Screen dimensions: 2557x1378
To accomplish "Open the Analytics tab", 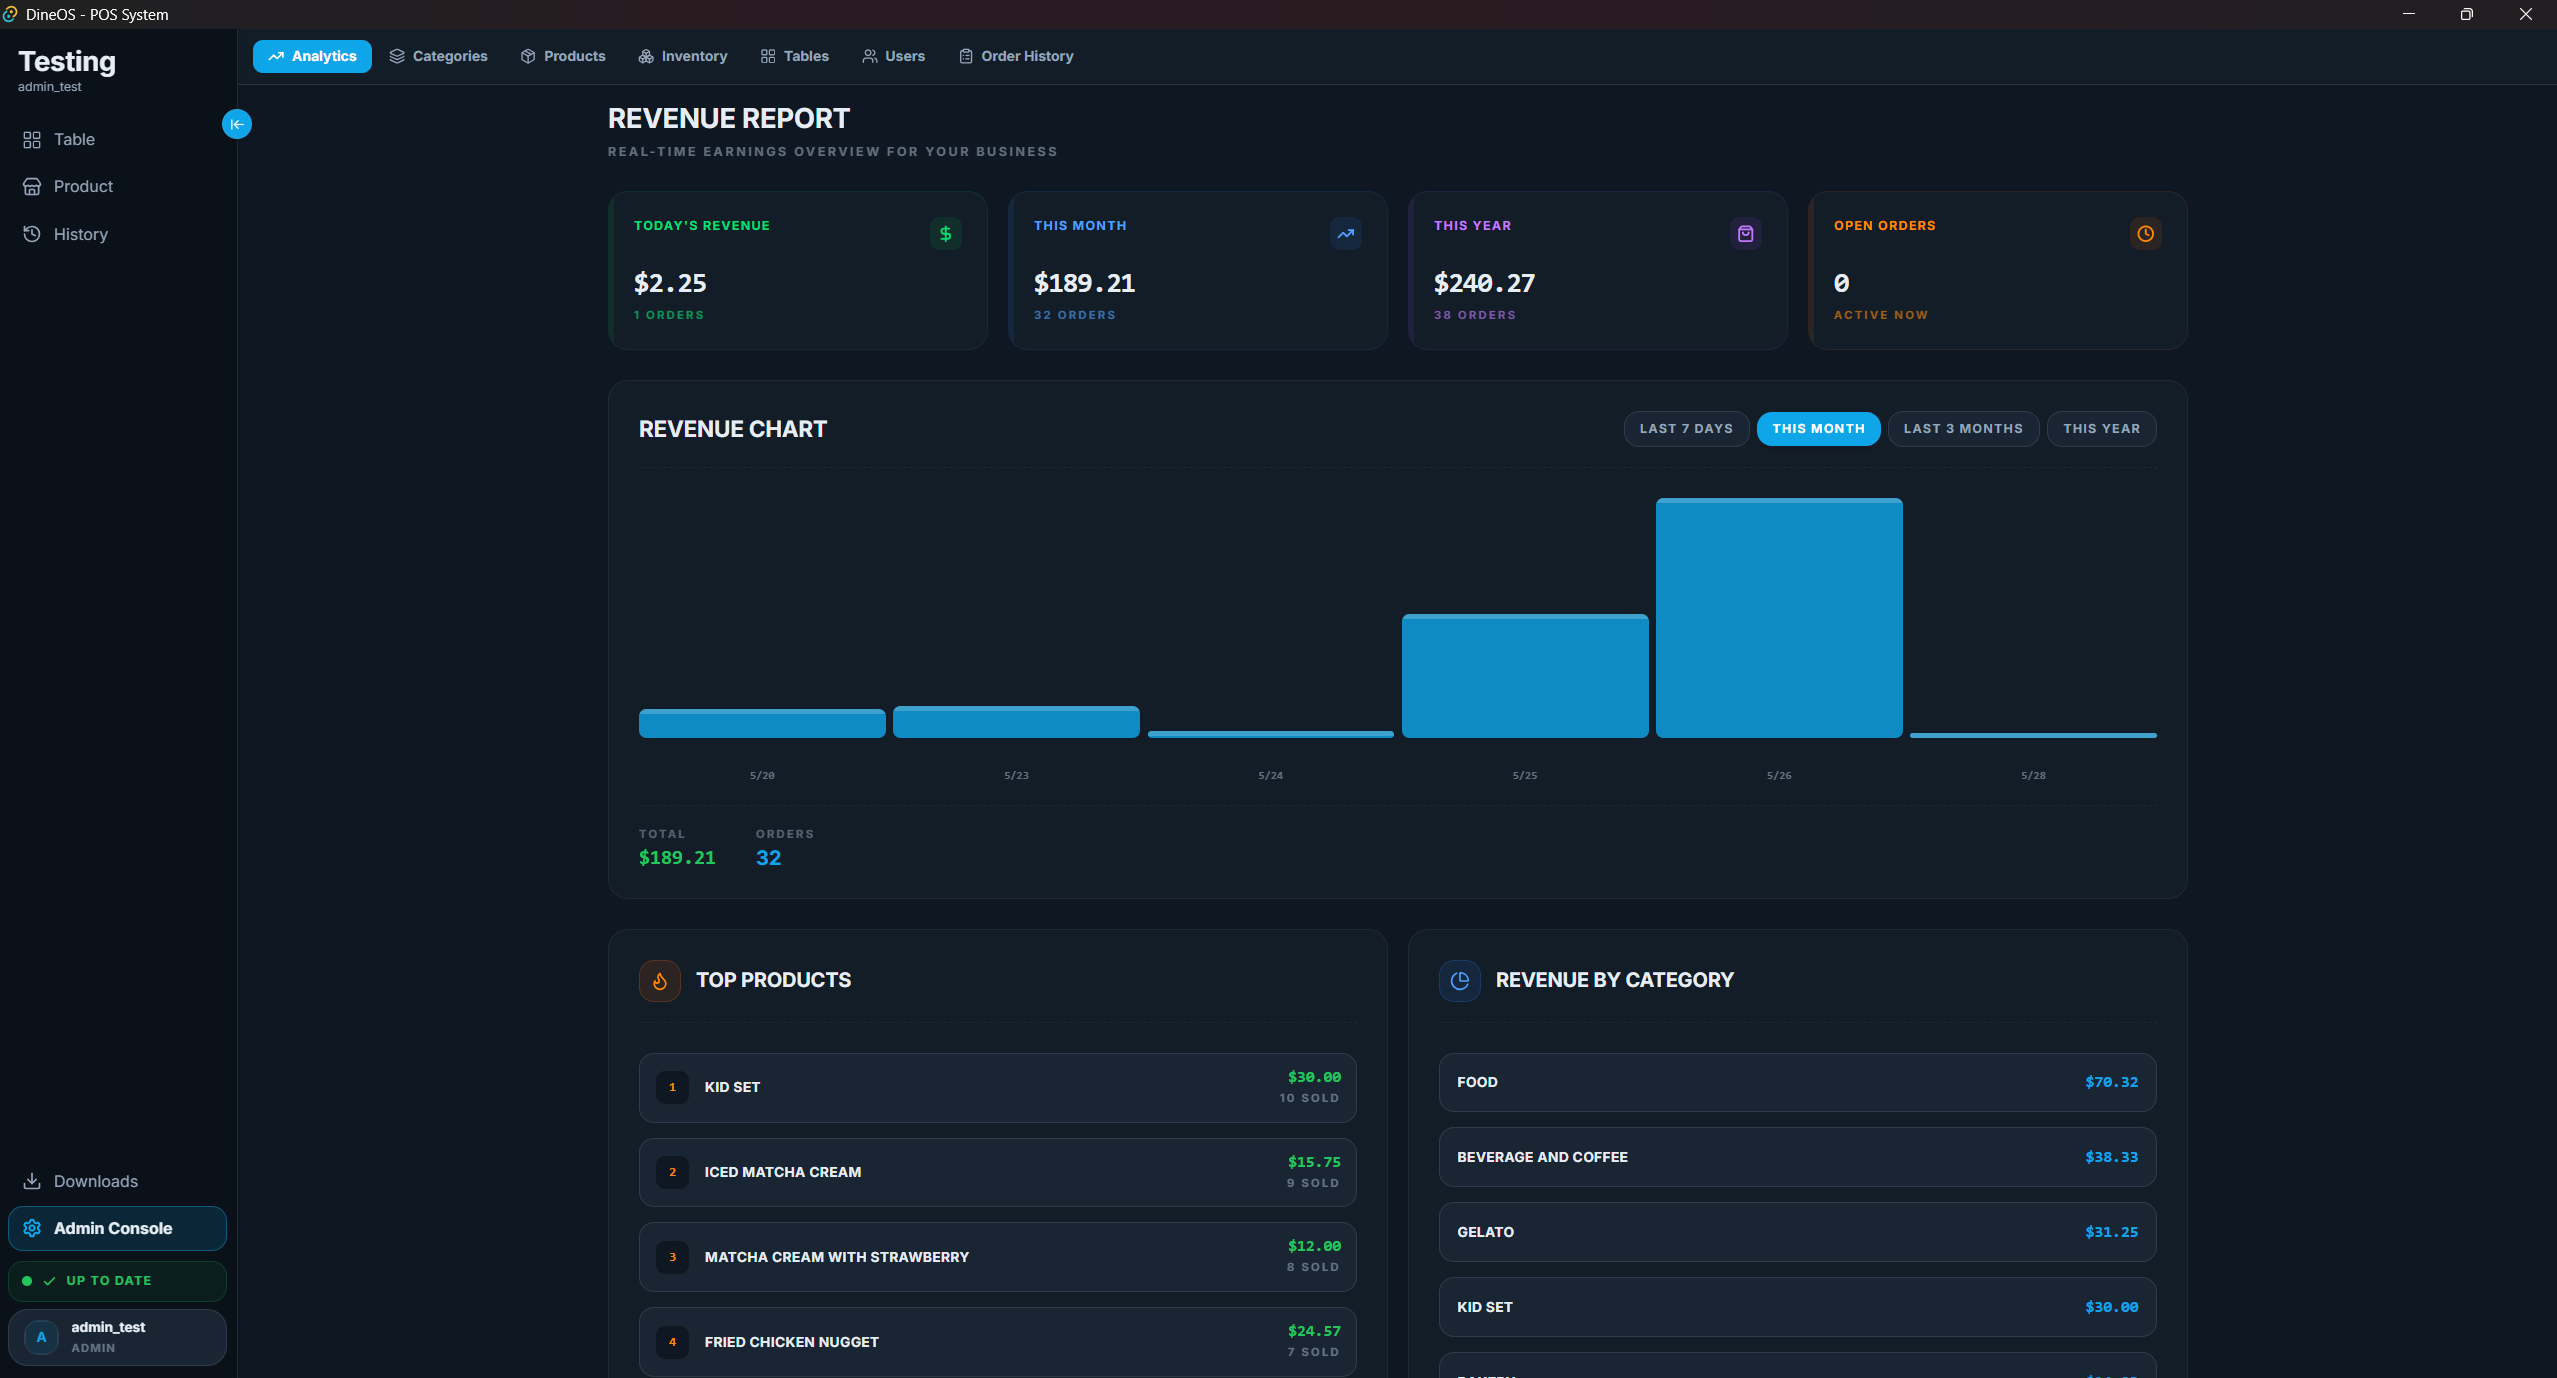I will point(312,56).
